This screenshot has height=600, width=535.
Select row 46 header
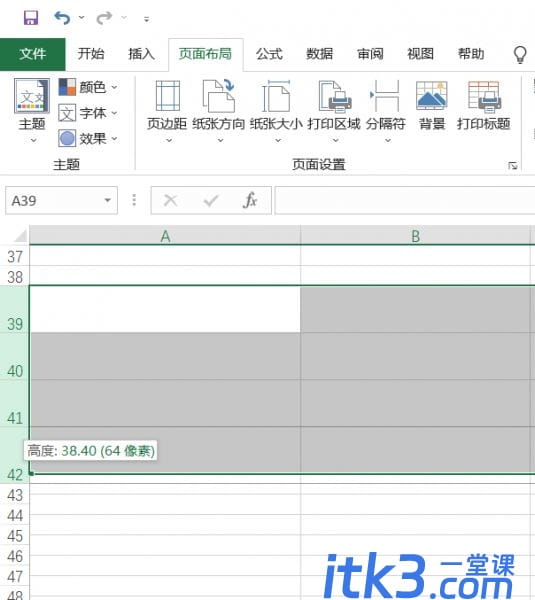(15, 556)
